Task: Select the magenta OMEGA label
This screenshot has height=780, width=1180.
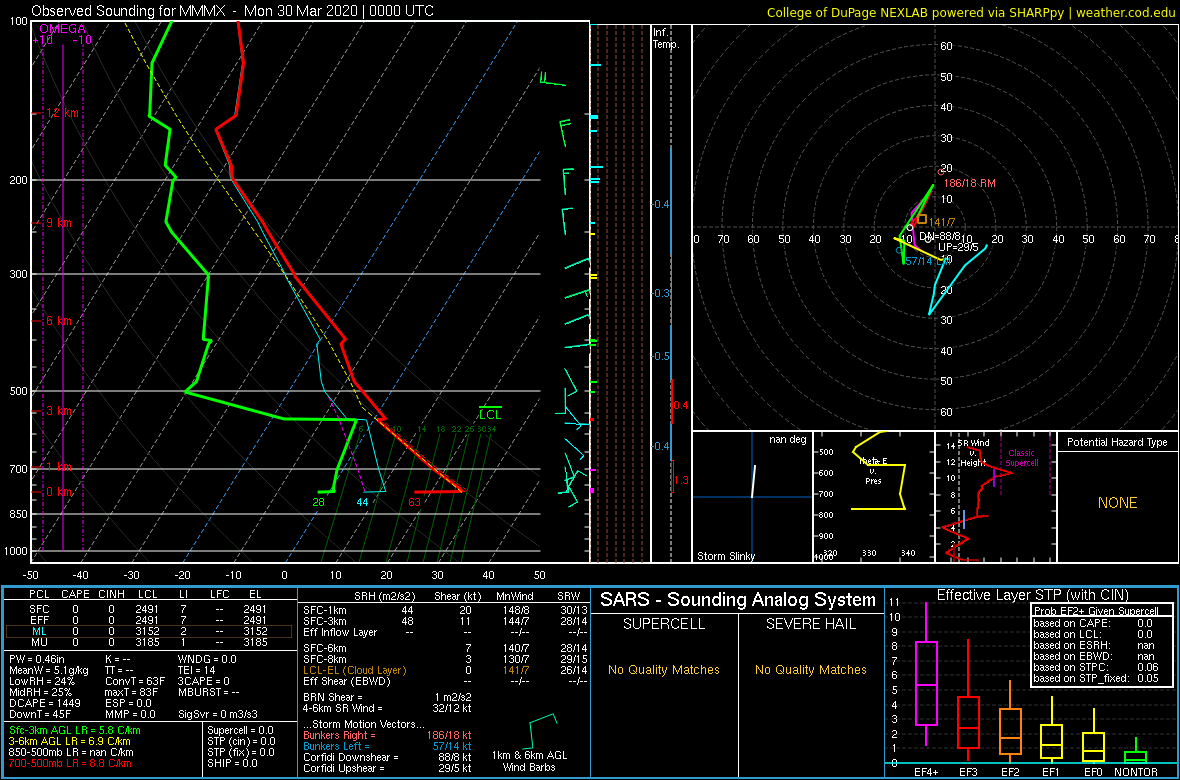Action: [x=62, y=28]
